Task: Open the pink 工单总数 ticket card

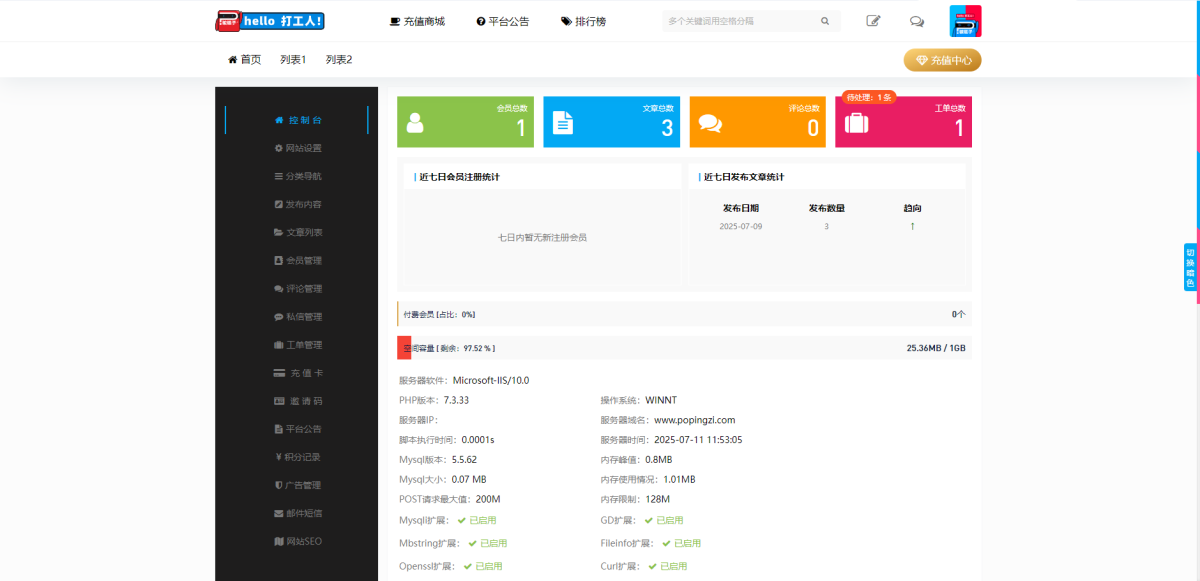Action: (903, 122)
